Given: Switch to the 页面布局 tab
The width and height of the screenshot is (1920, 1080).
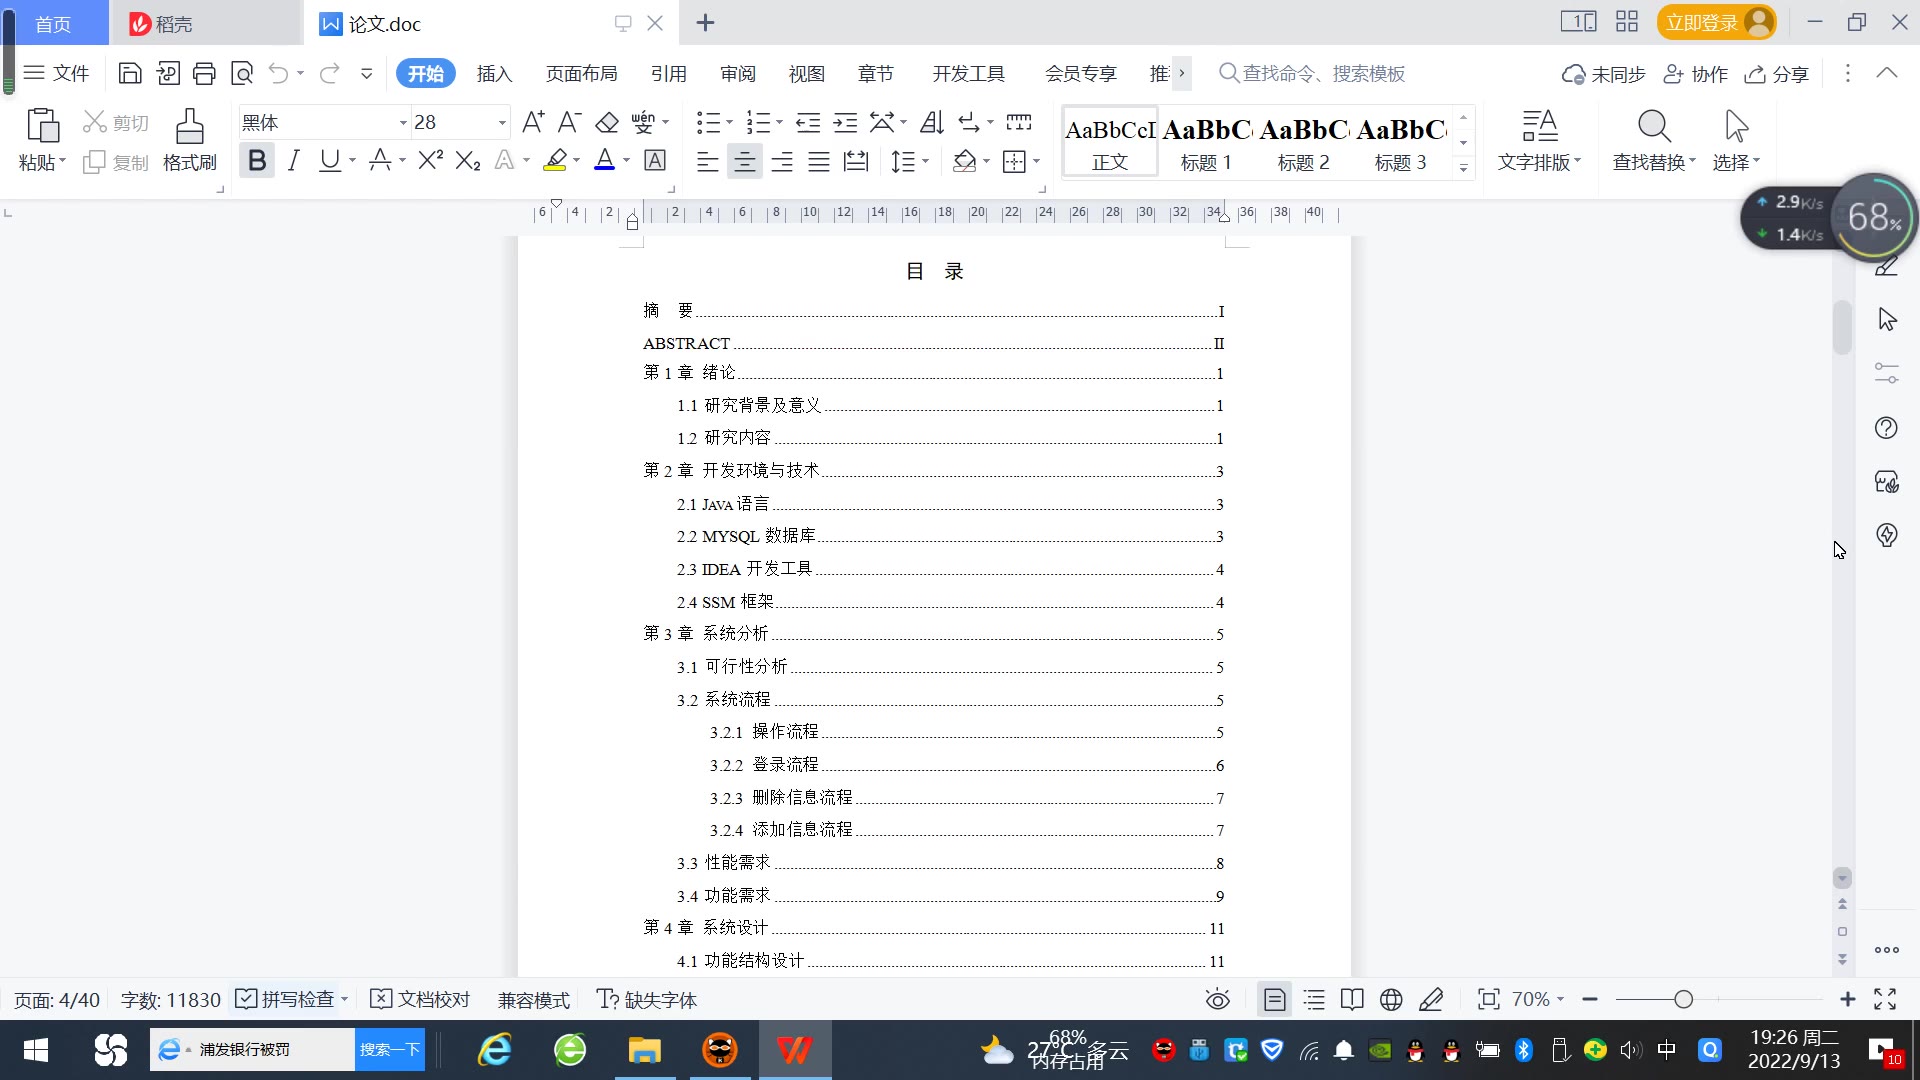Looking at the screenshot, I should click(581, 73).
